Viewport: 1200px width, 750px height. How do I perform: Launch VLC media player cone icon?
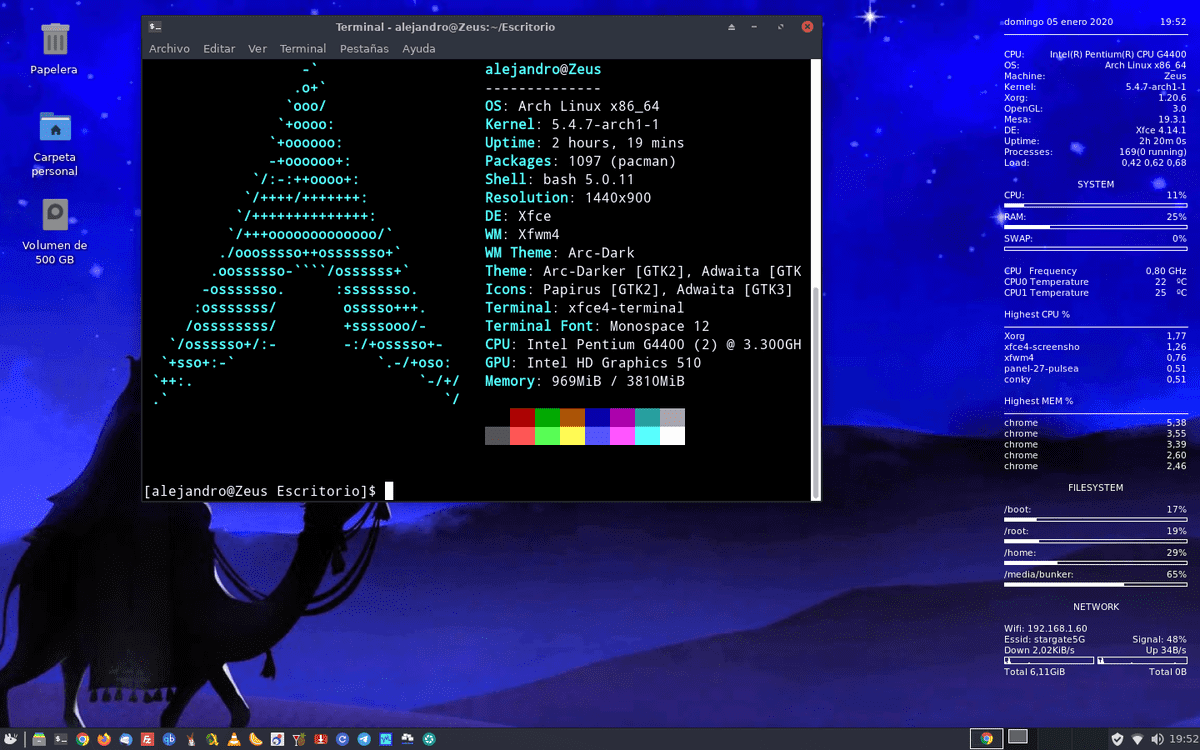click(x=234, y=739)
